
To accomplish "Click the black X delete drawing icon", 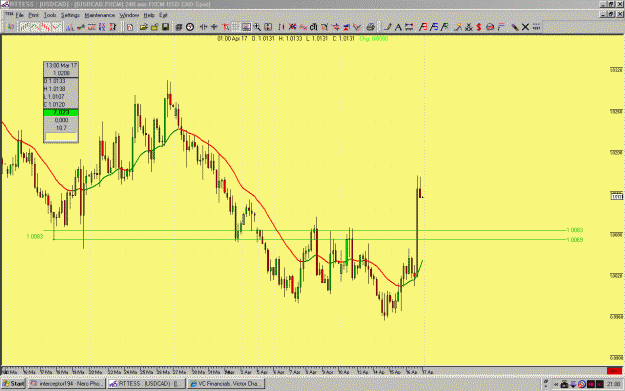I will 525,27.
